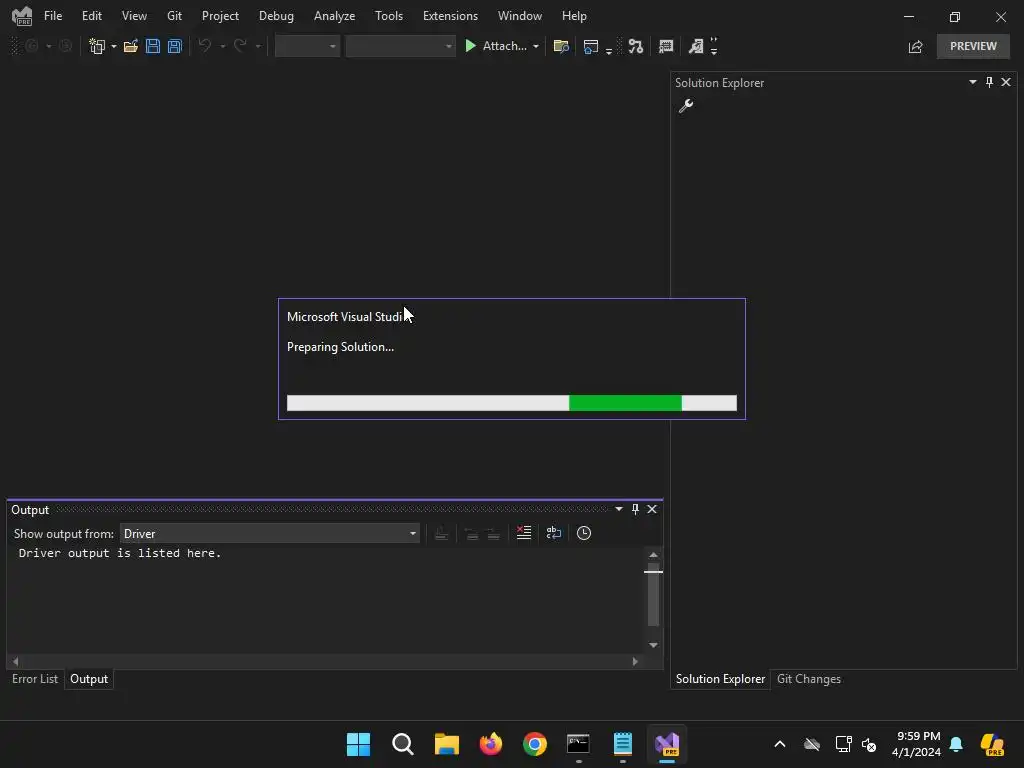This screenshot has height=768, width=1024.
Task: Open the Analyze menu
Action: tap(334, 16)
